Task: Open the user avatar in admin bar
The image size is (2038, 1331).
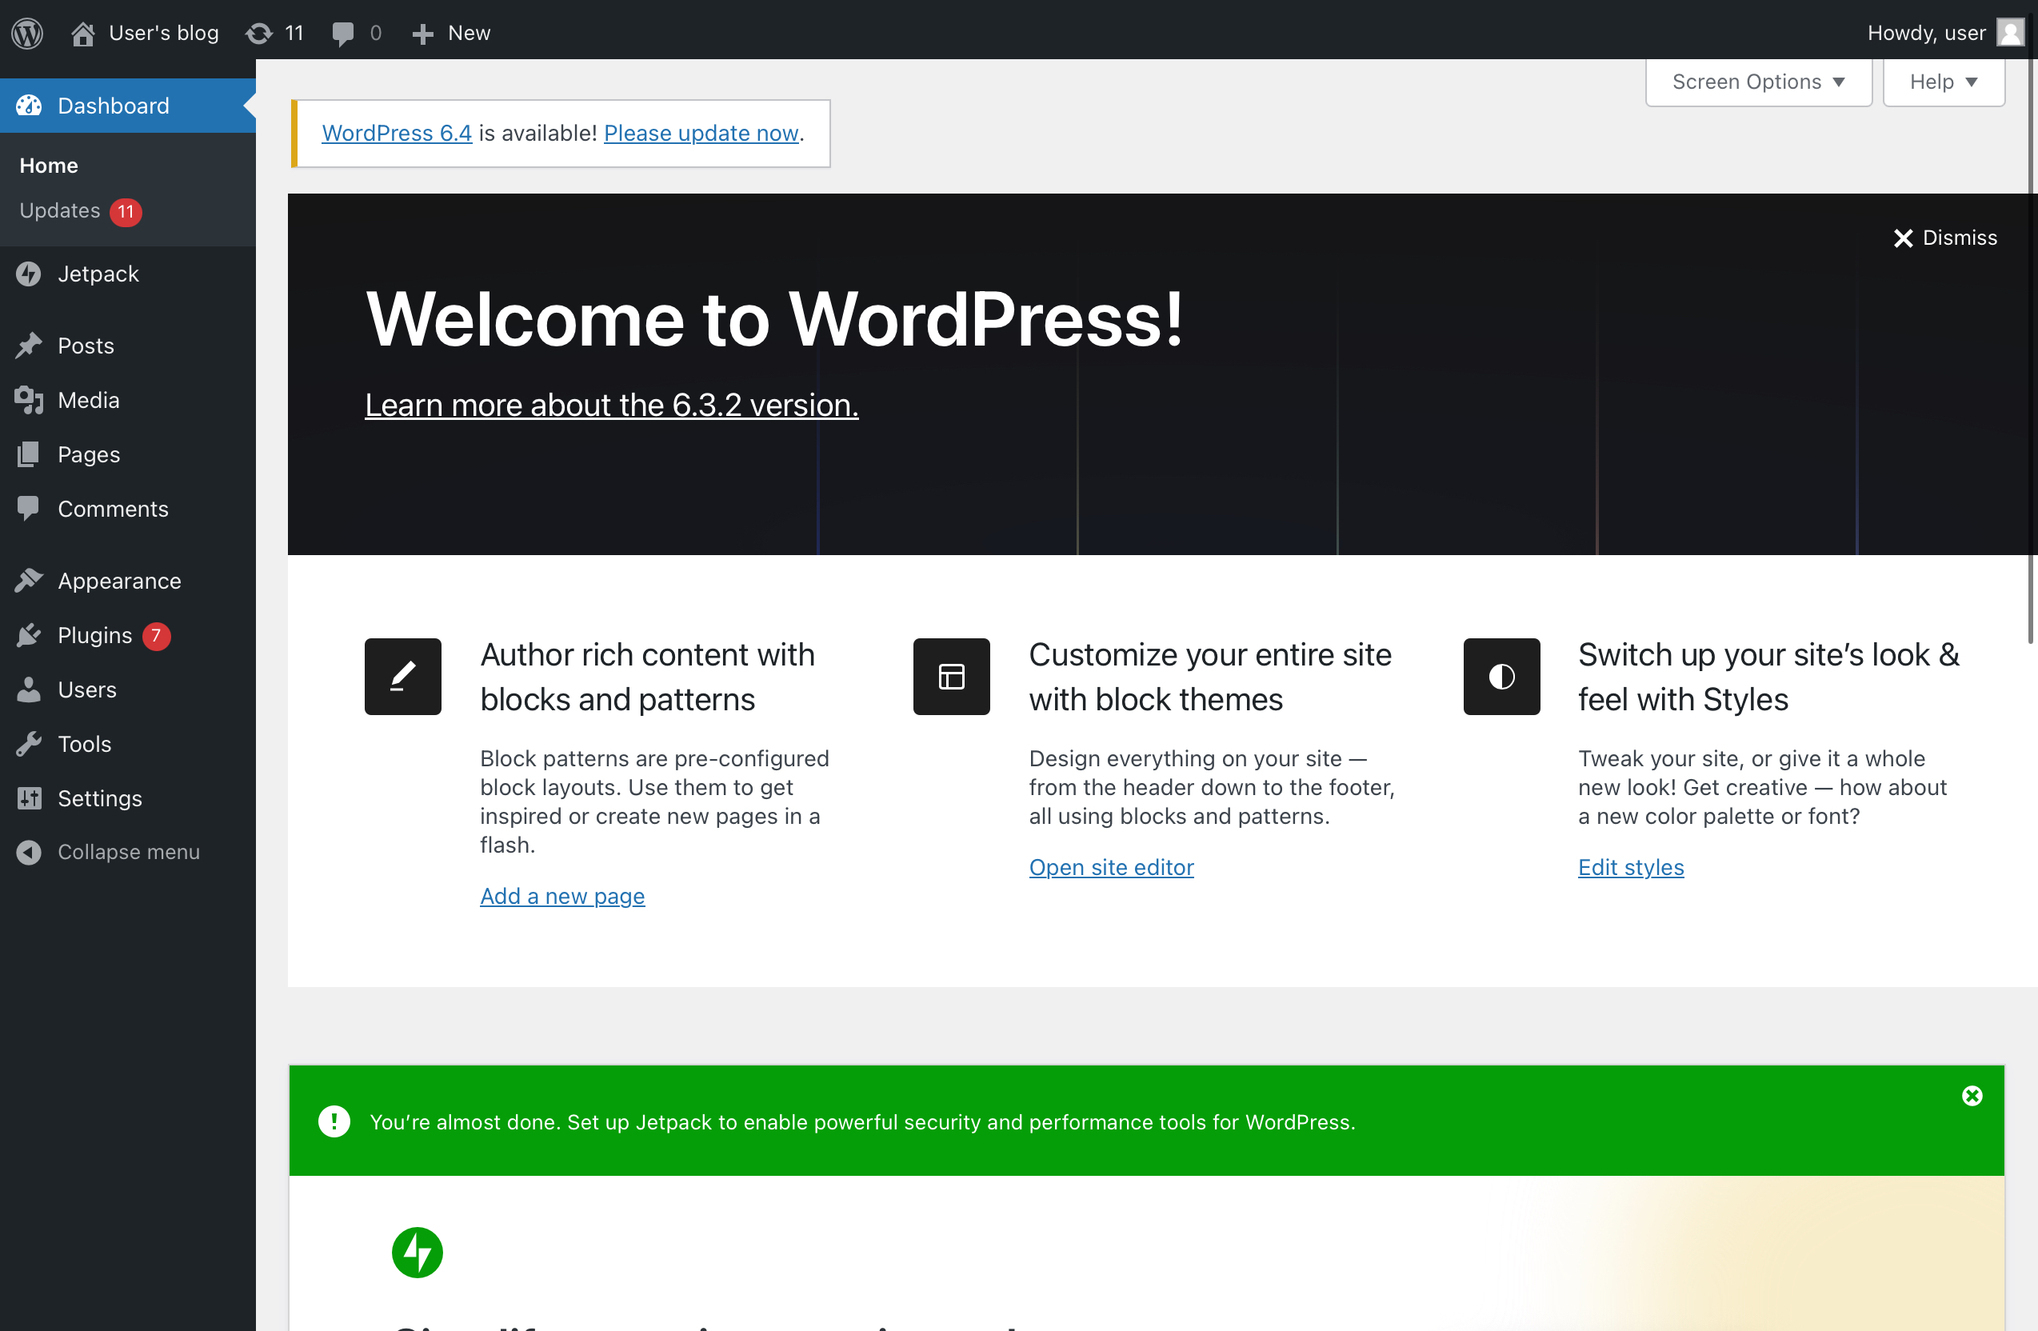Action: [x=2010, y=32]
